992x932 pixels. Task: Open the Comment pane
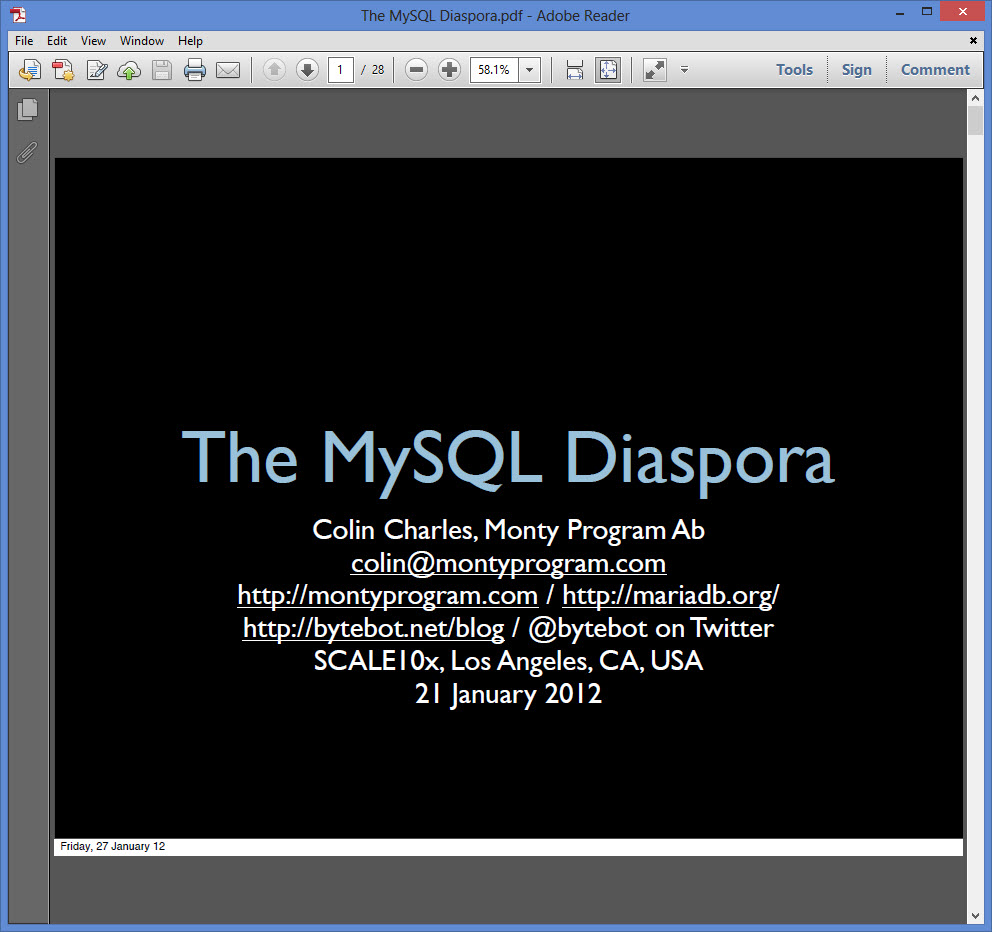[x=934, y=70]
